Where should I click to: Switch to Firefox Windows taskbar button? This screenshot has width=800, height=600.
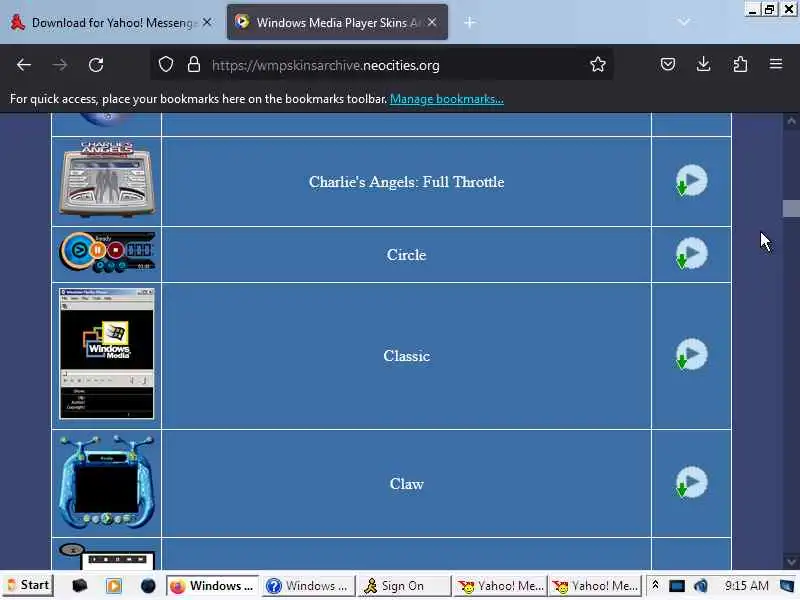(x=213, y=586)
